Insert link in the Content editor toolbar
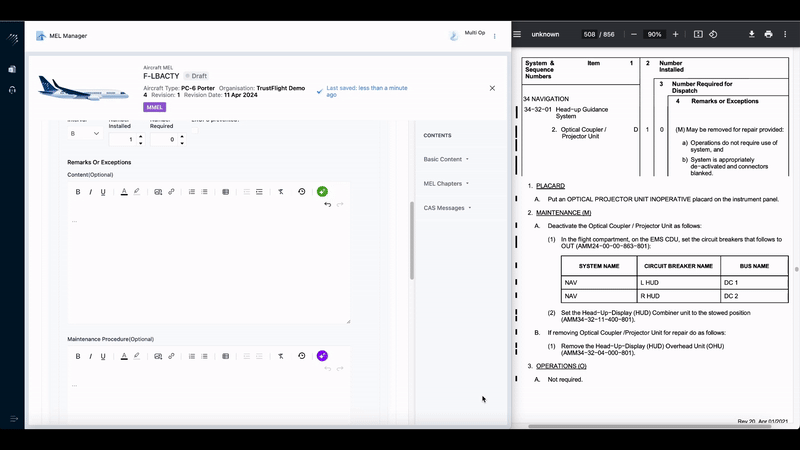The height and width of the screenshot is (450, 800). pyautogui.click(x=171, y=191)
